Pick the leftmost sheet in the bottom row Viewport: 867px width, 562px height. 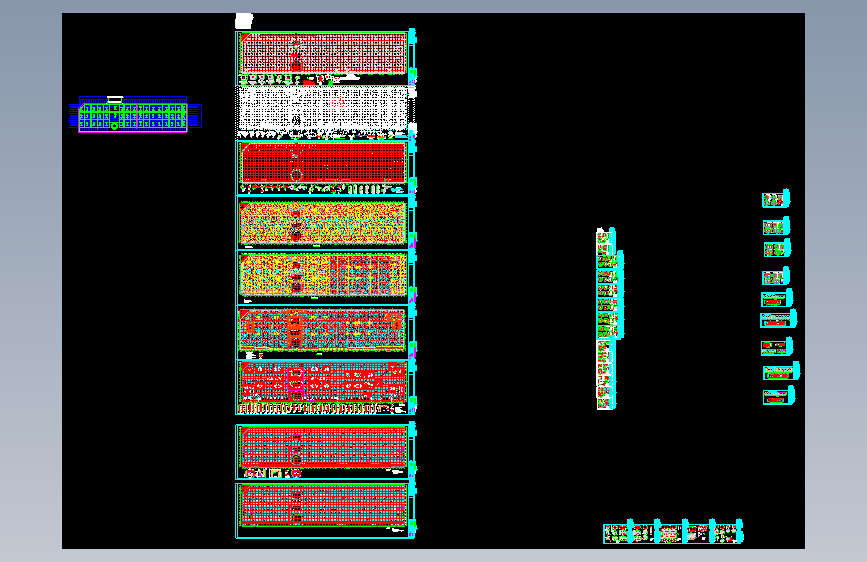tap(618, 533)
